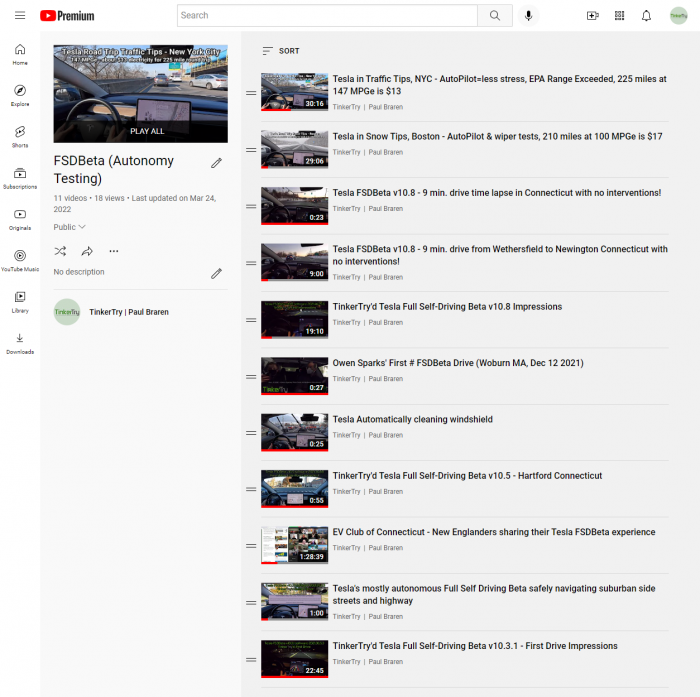Click drag handle for Tesla in Snow Tips

[x=251, y=150]
